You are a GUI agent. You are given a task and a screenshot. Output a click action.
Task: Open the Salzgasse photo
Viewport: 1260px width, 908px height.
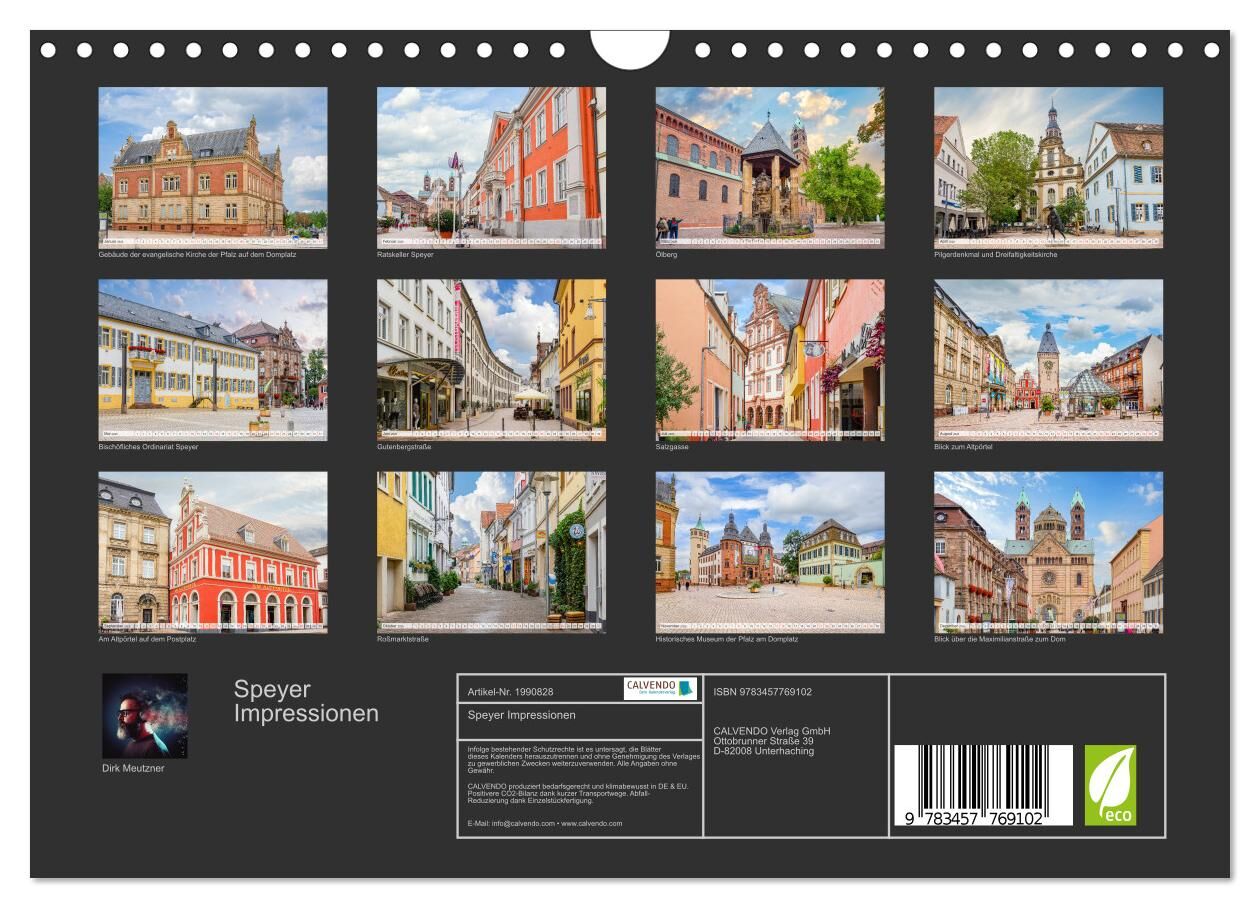[x=770, y=359]
